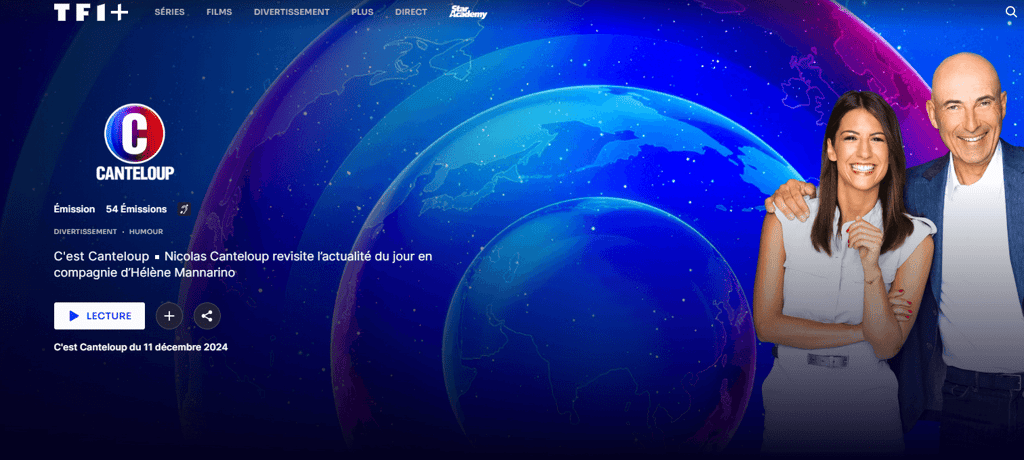Share the show with the share icon
The width and height of the screenshot is (1024, 460).
coord(207,316)
